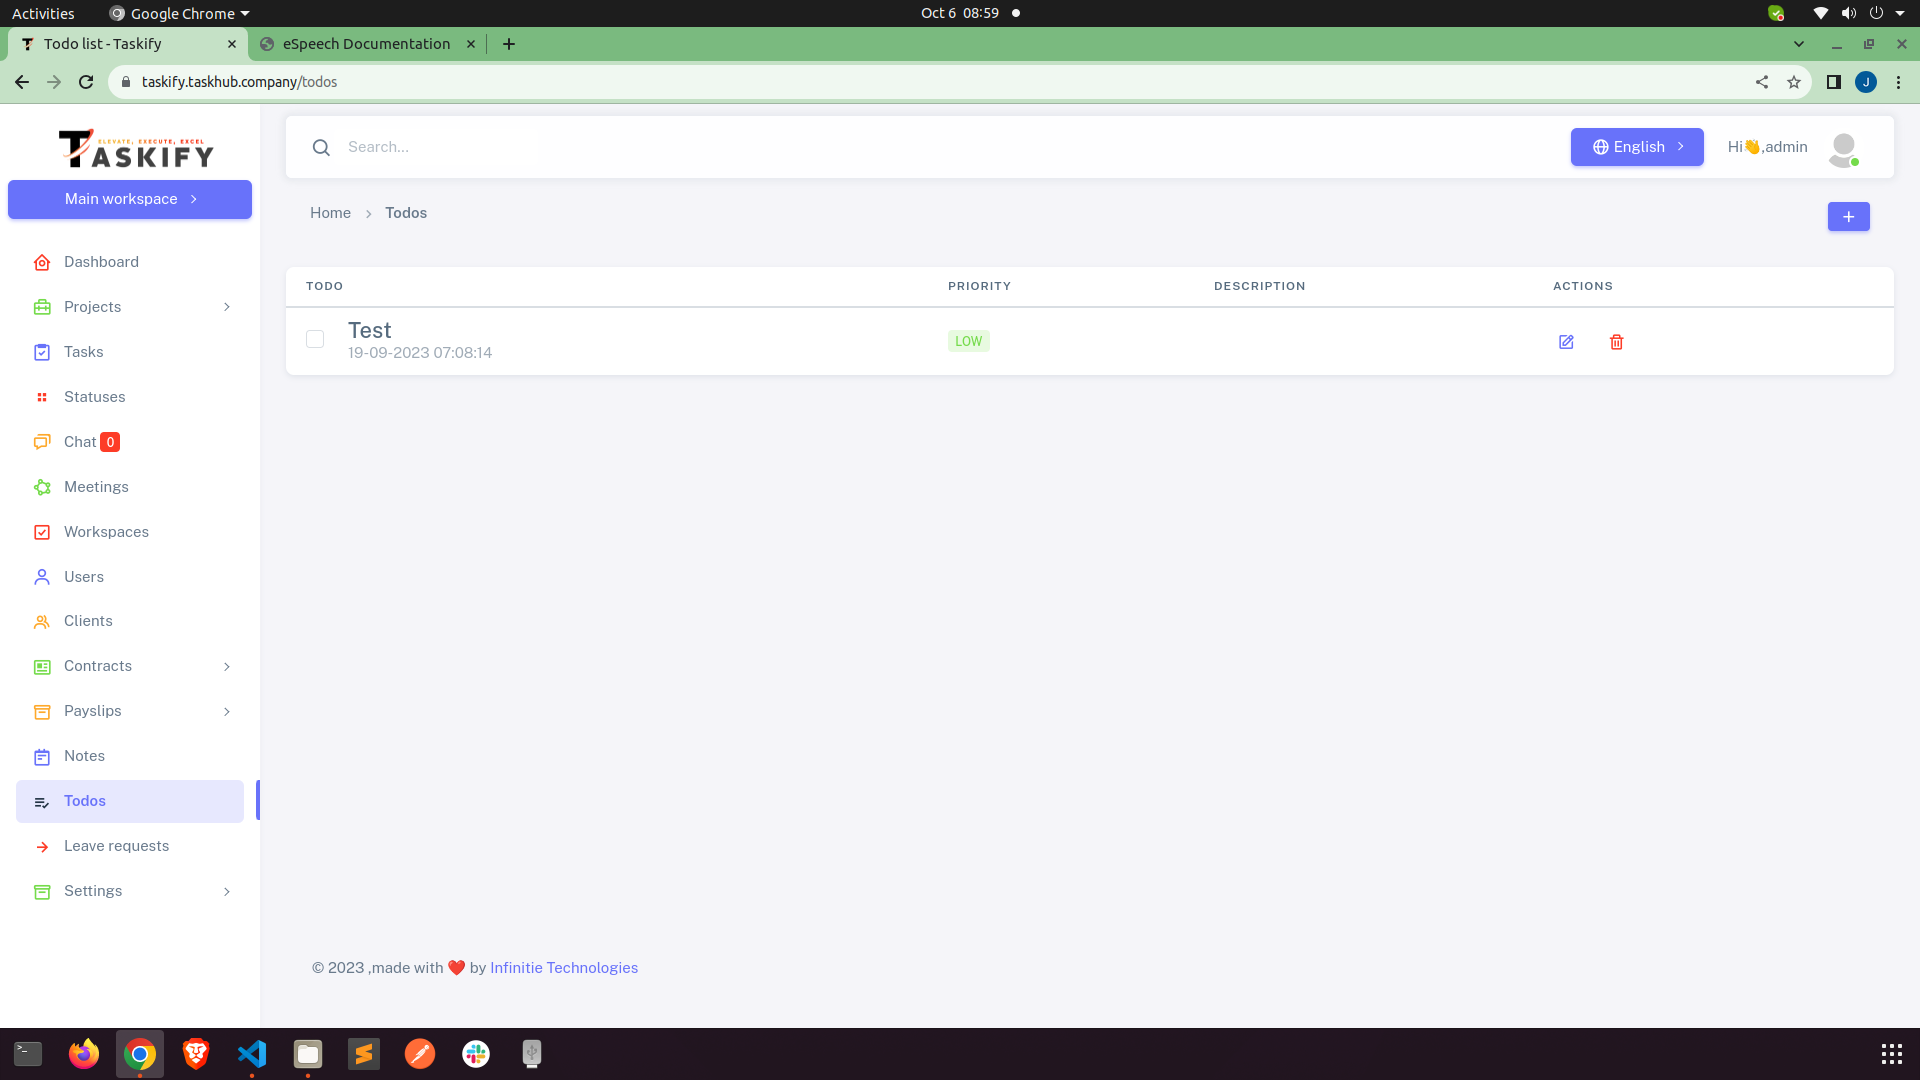Switch to the eSpeech Documentation tab

click(364, 43)
